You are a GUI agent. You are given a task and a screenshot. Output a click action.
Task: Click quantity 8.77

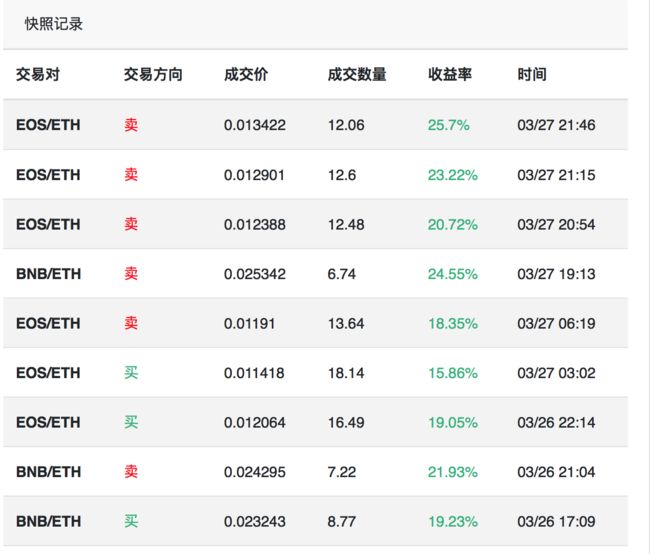tap(342, 521)
